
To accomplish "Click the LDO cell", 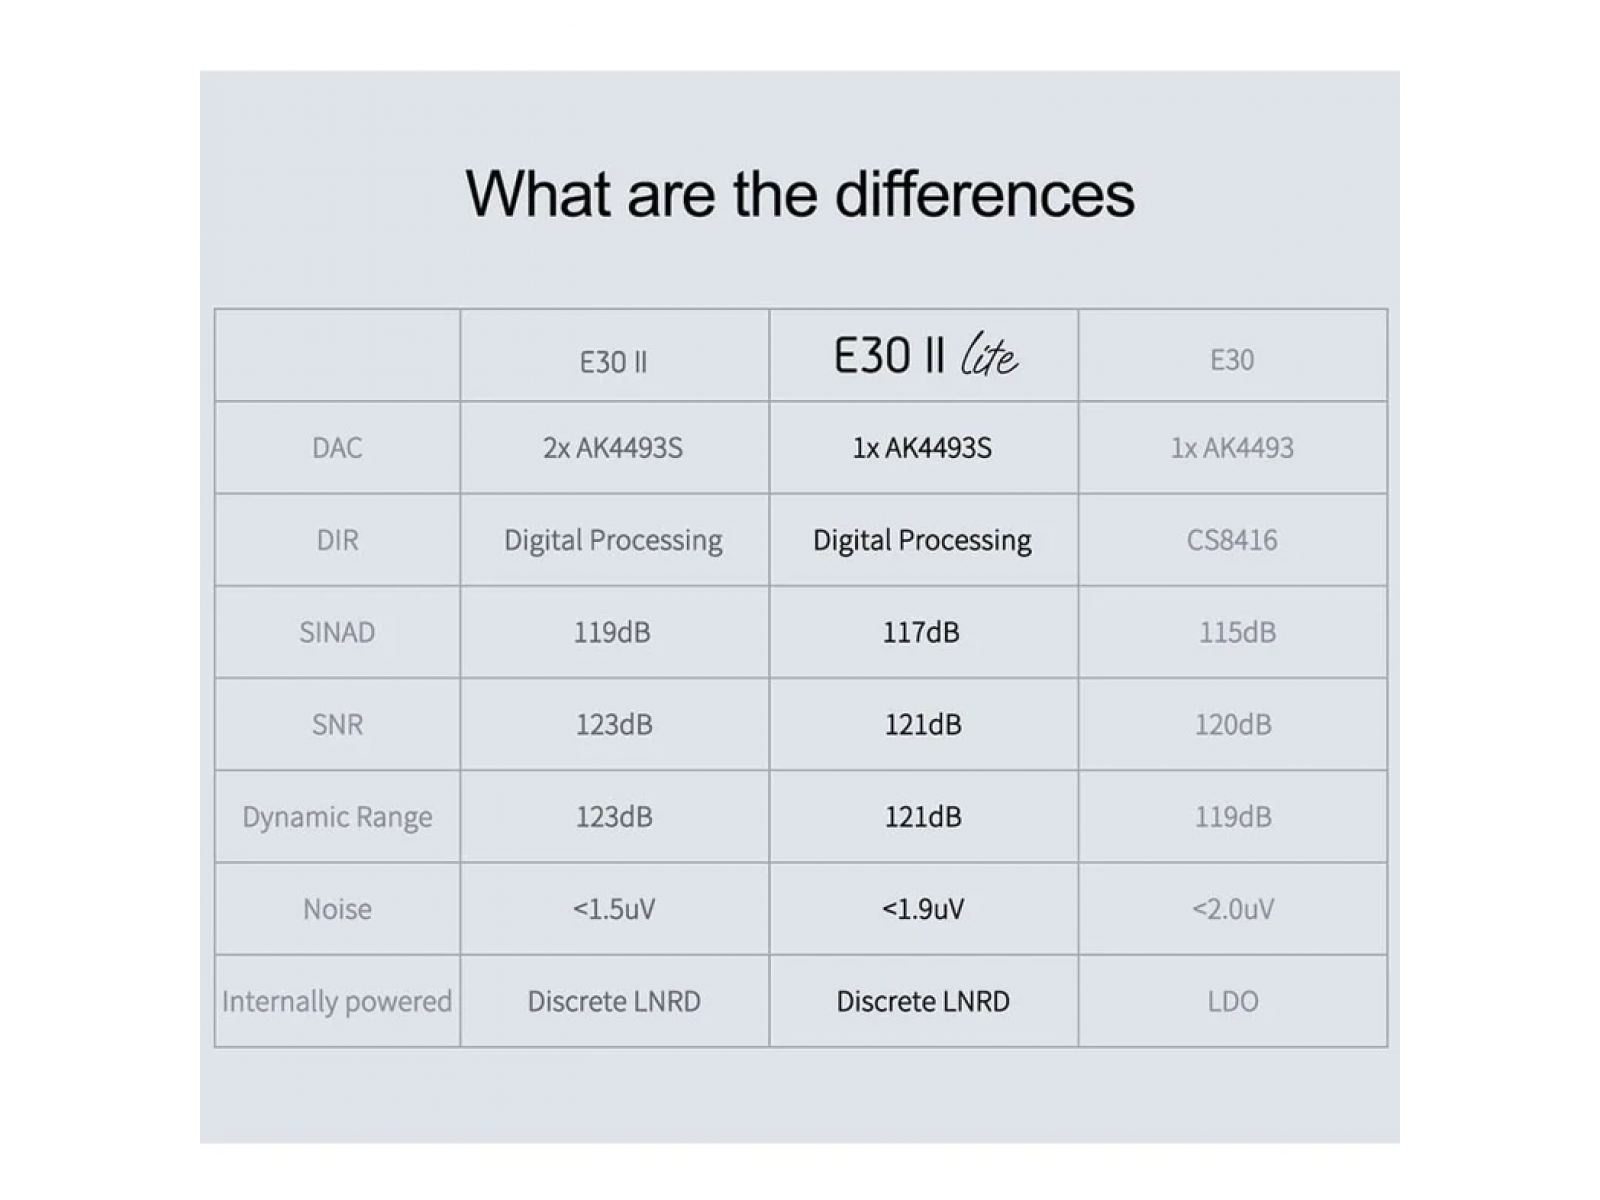I will pyautogui.click(x=1232, y=1001).
